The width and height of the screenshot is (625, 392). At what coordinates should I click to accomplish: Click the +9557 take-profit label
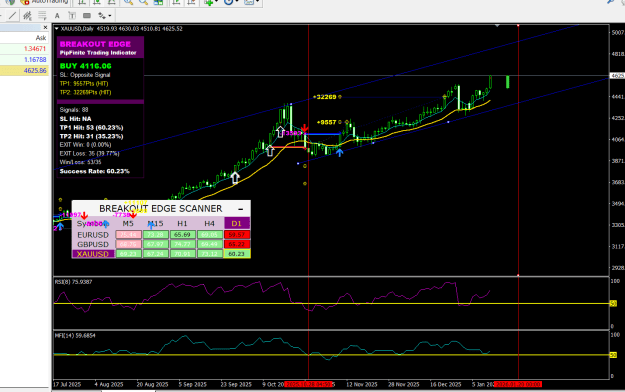click(326, 122)
